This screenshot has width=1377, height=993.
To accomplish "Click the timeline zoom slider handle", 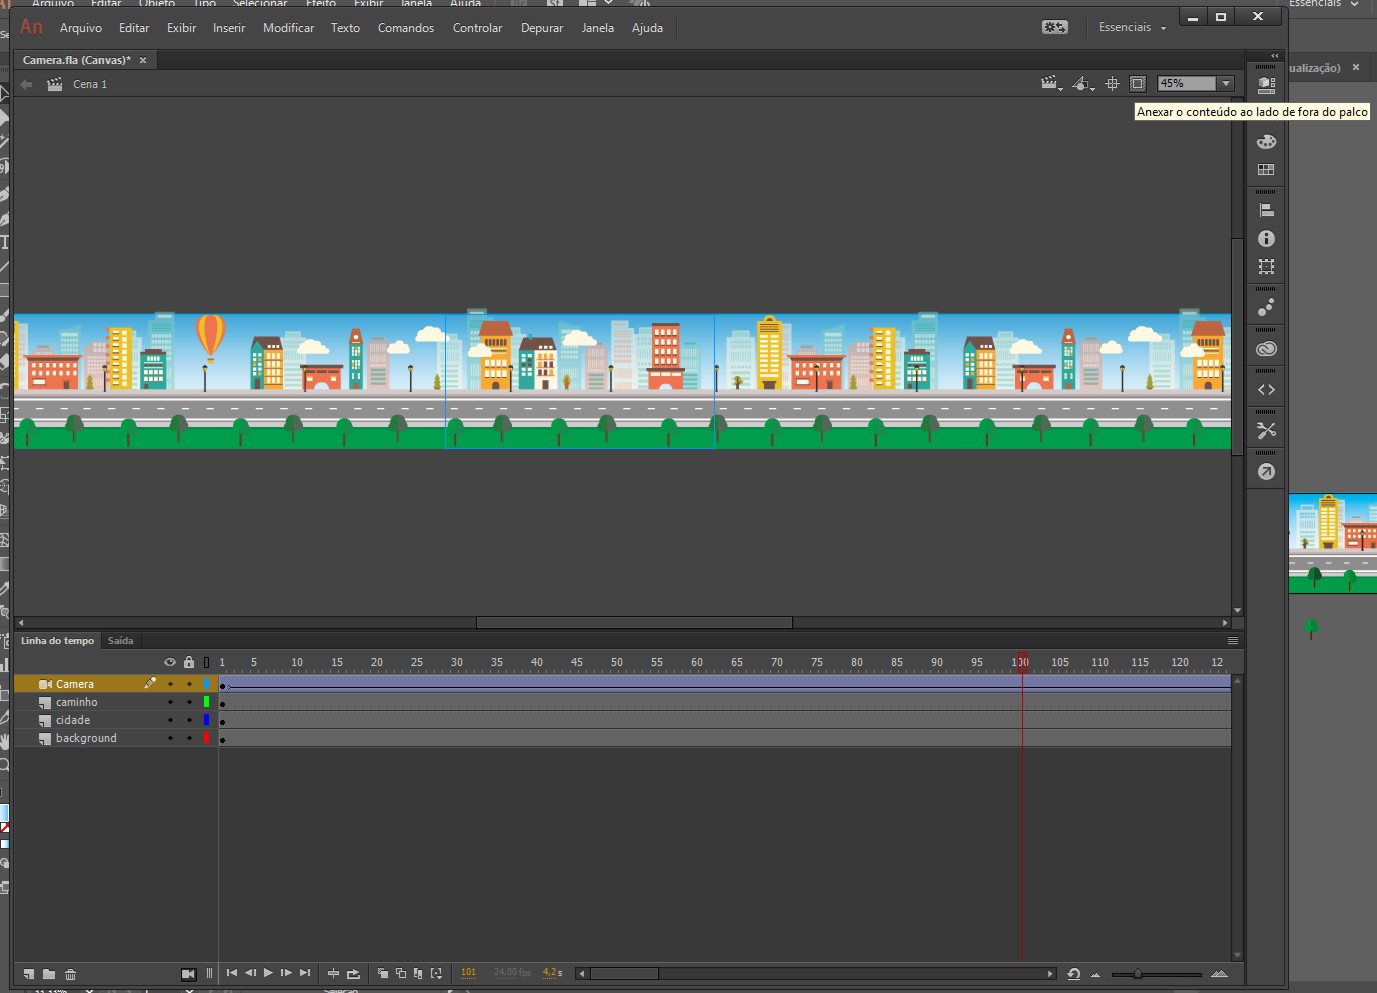I will 1137,974.
